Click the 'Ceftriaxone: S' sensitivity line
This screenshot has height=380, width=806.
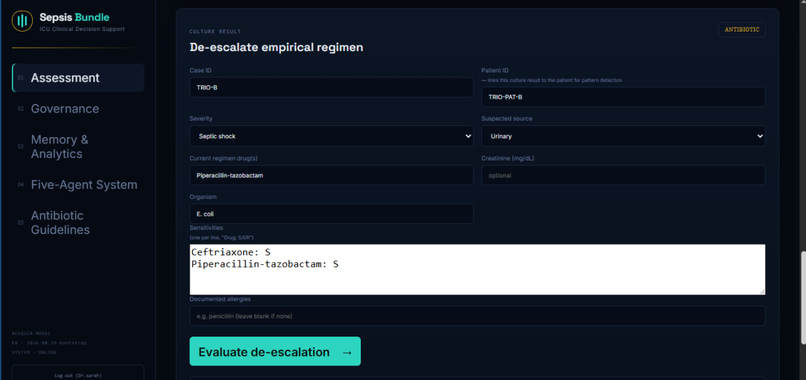(x=231, y=252)
